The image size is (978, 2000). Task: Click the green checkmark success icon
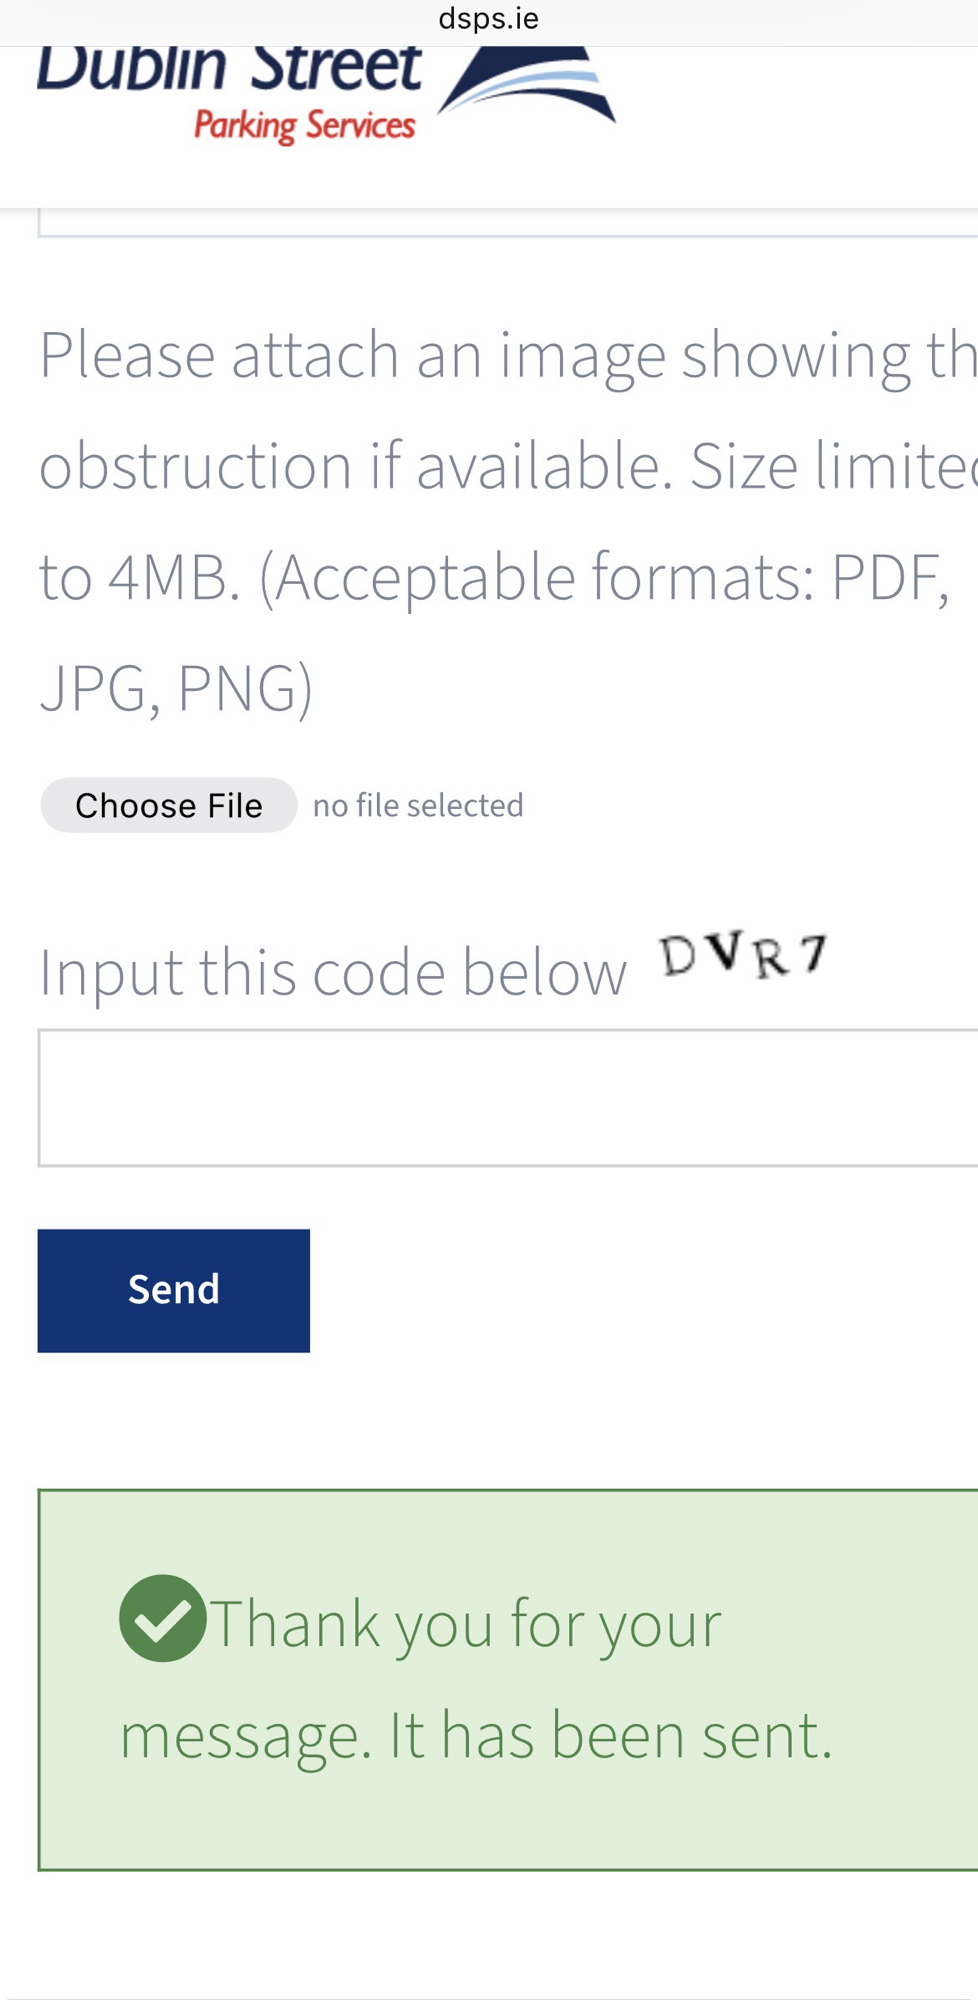tap(162, 1618)
